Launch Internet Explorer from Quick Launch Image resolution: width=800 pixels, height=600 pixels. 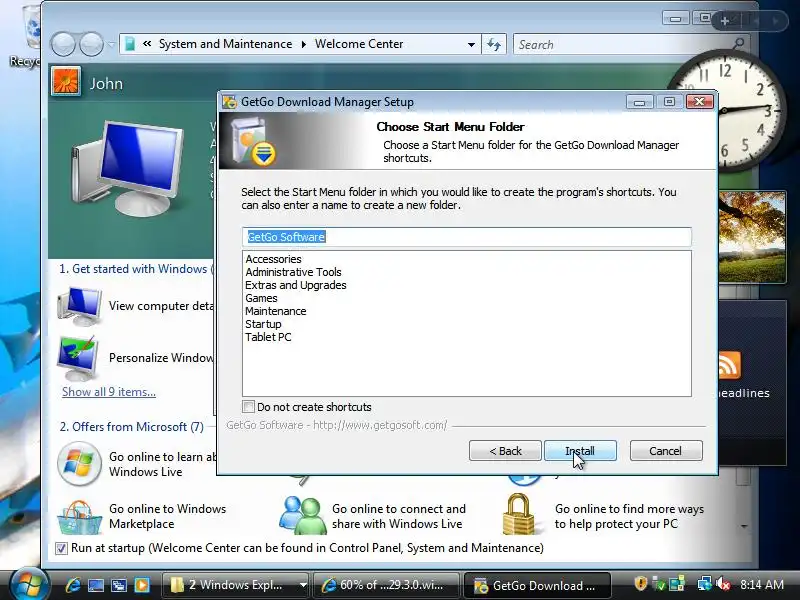[x=72, y=585]
